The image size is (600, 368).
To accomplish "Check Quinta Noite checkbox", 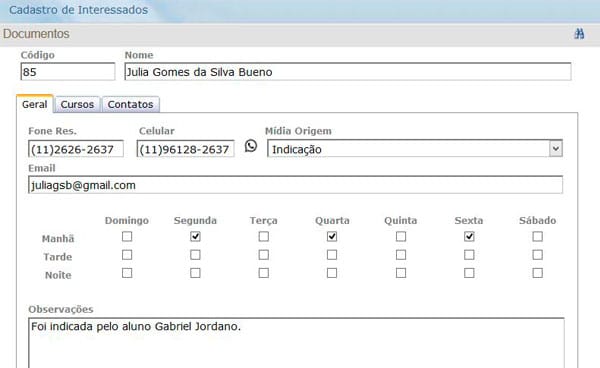I will 401,273.
